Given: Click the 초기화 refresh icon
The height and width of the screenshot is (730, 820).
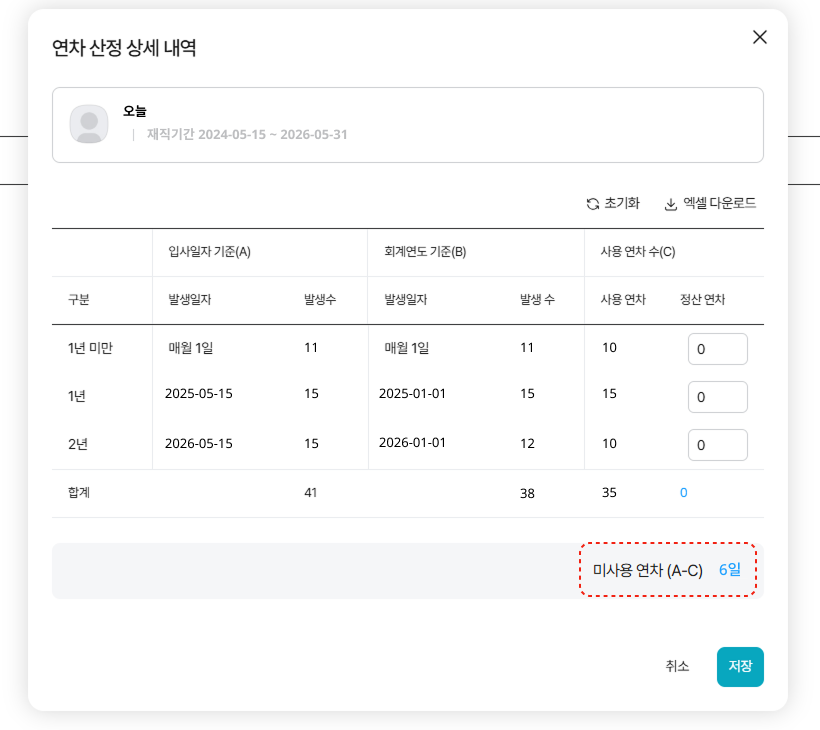Looking at the screenshot, I should pyautogui.click(x=593, y=204).
